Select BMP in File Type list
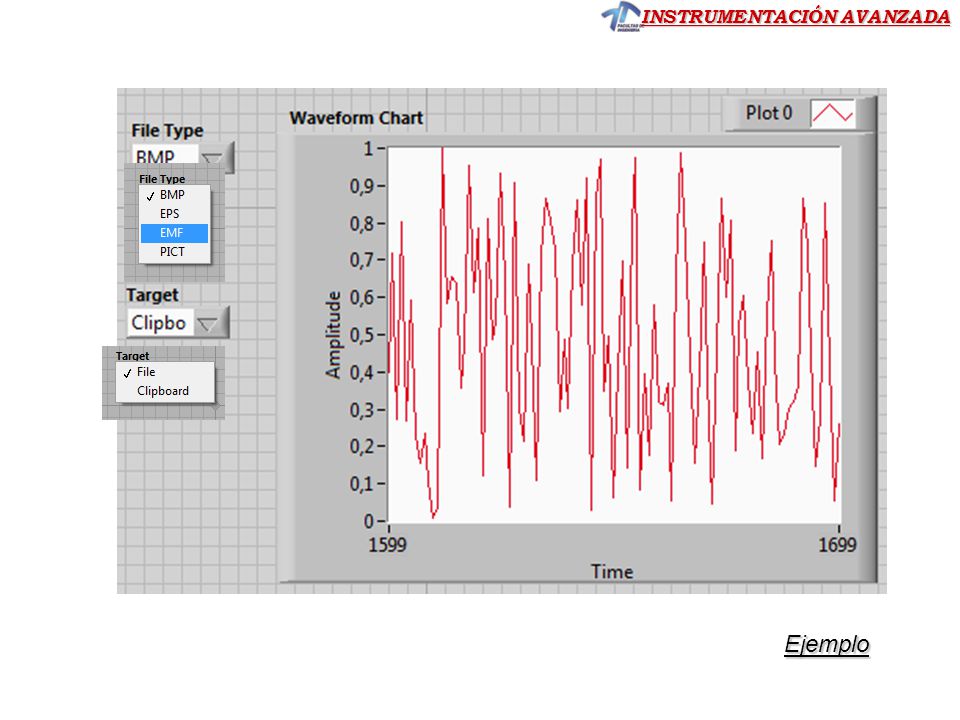Screen dimensions: 960x720 pyautogui.click(x=174, y=195)
